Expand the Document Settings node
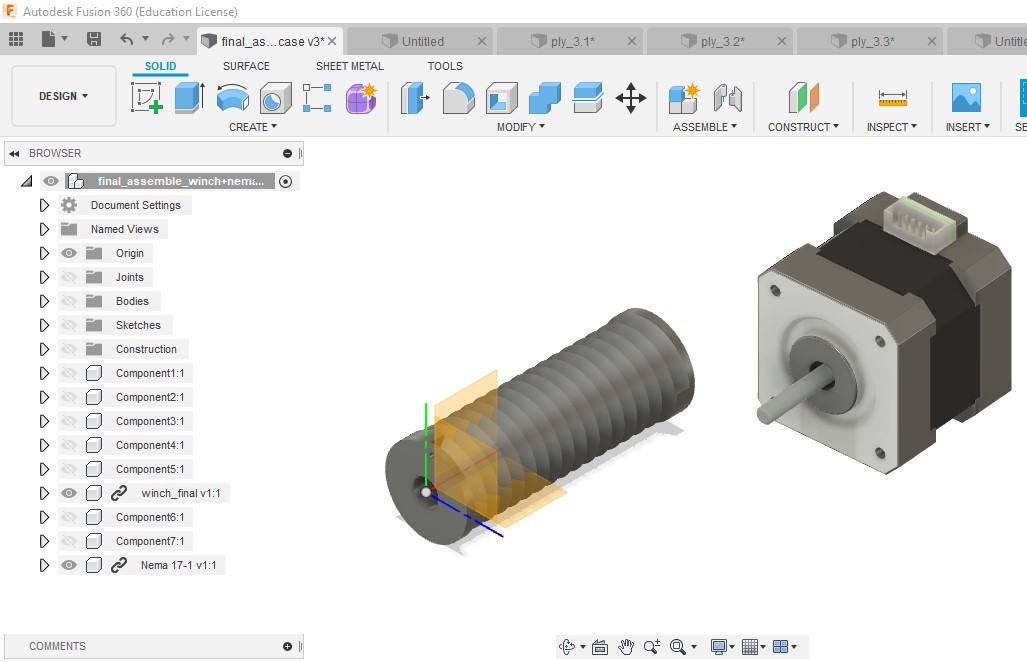 point(44,206)
